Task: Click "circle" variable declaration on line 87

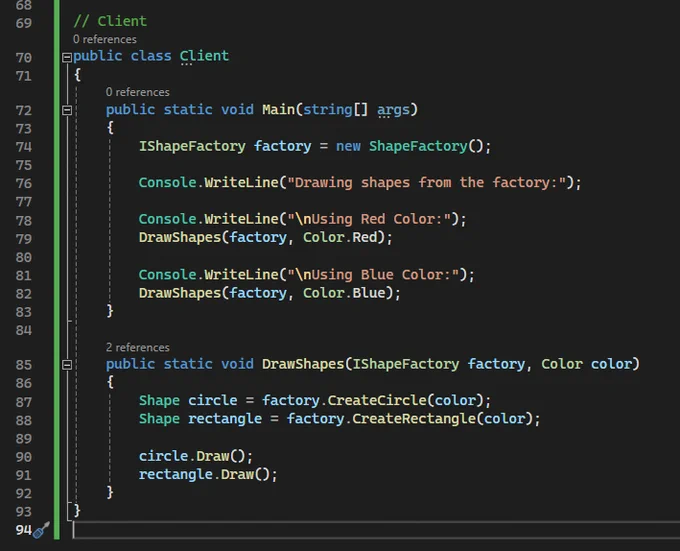Action: 212,400
